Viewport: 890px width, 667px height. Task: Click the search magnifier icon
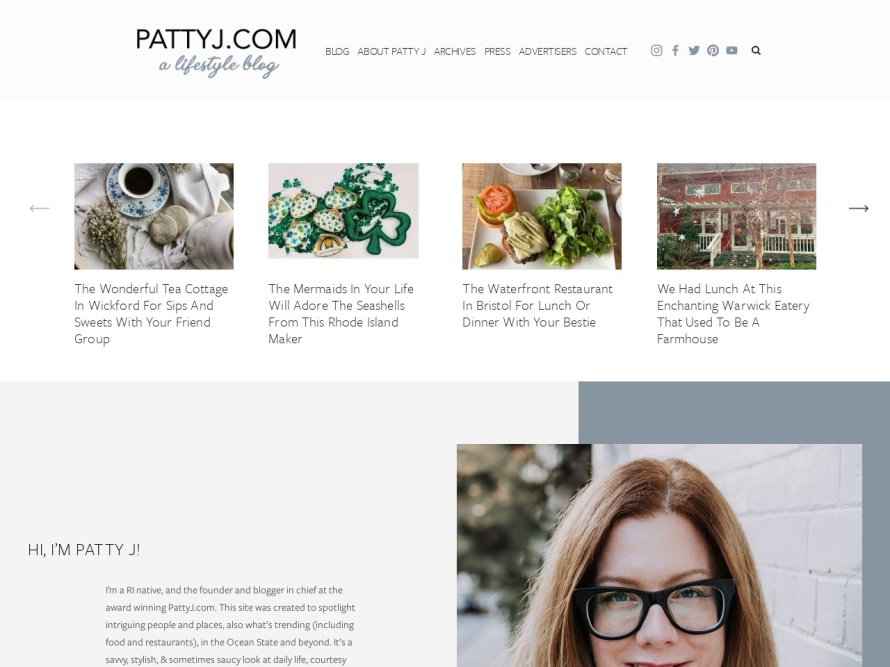tap(755, 51)
